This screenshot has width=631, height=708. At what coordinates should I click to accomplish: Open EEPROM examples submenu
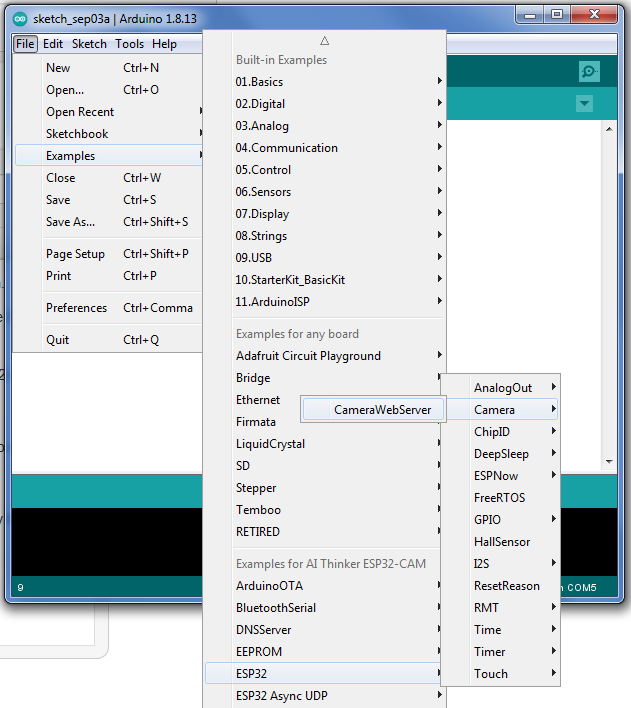(x=323, y=652)
